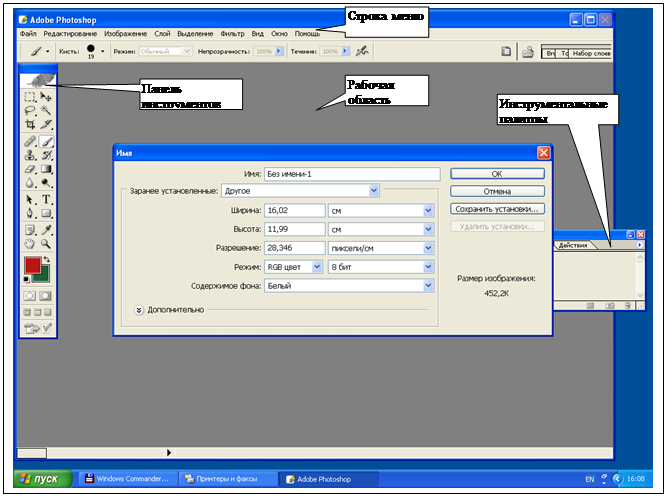
Task: Open the Windows пуск Start button
Action: pos(42,479)
